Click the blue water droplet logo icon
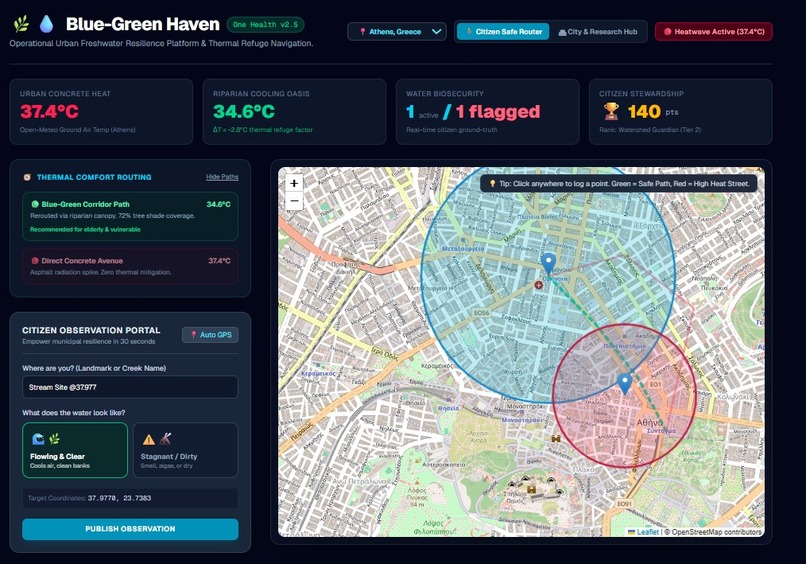 [46, 24]
